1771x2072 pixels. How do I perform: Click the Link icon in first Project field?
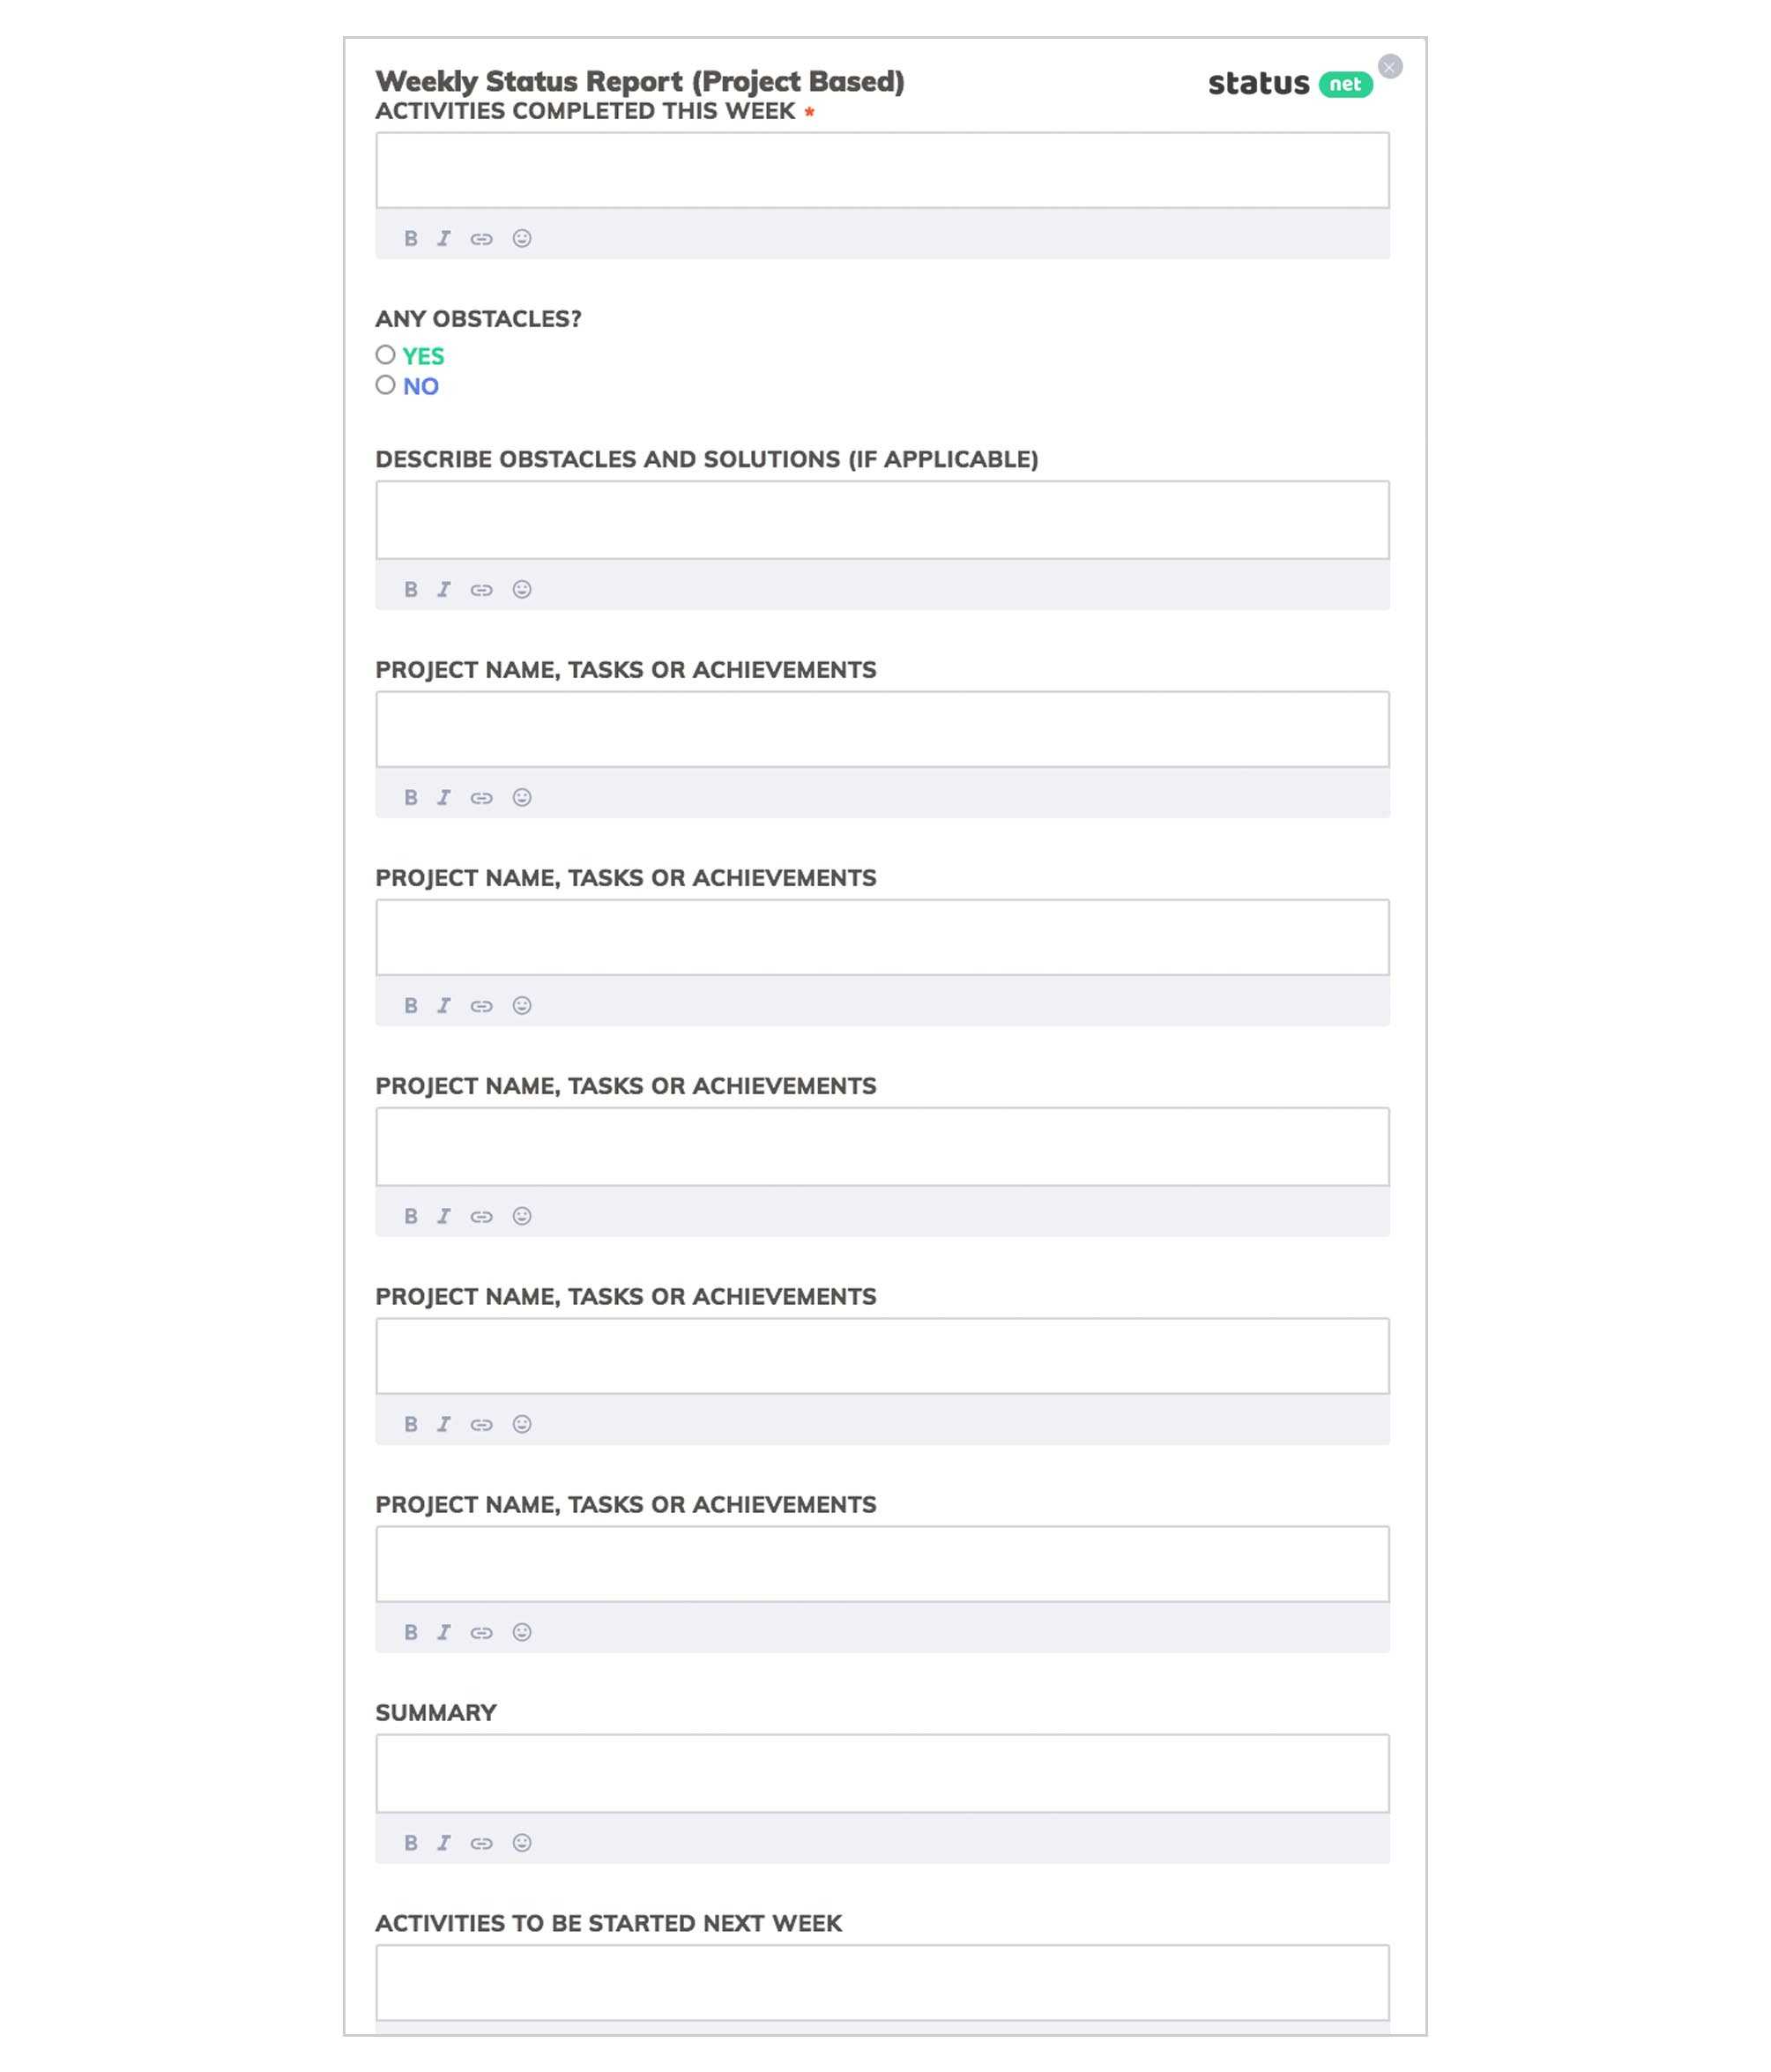(483, 796)
